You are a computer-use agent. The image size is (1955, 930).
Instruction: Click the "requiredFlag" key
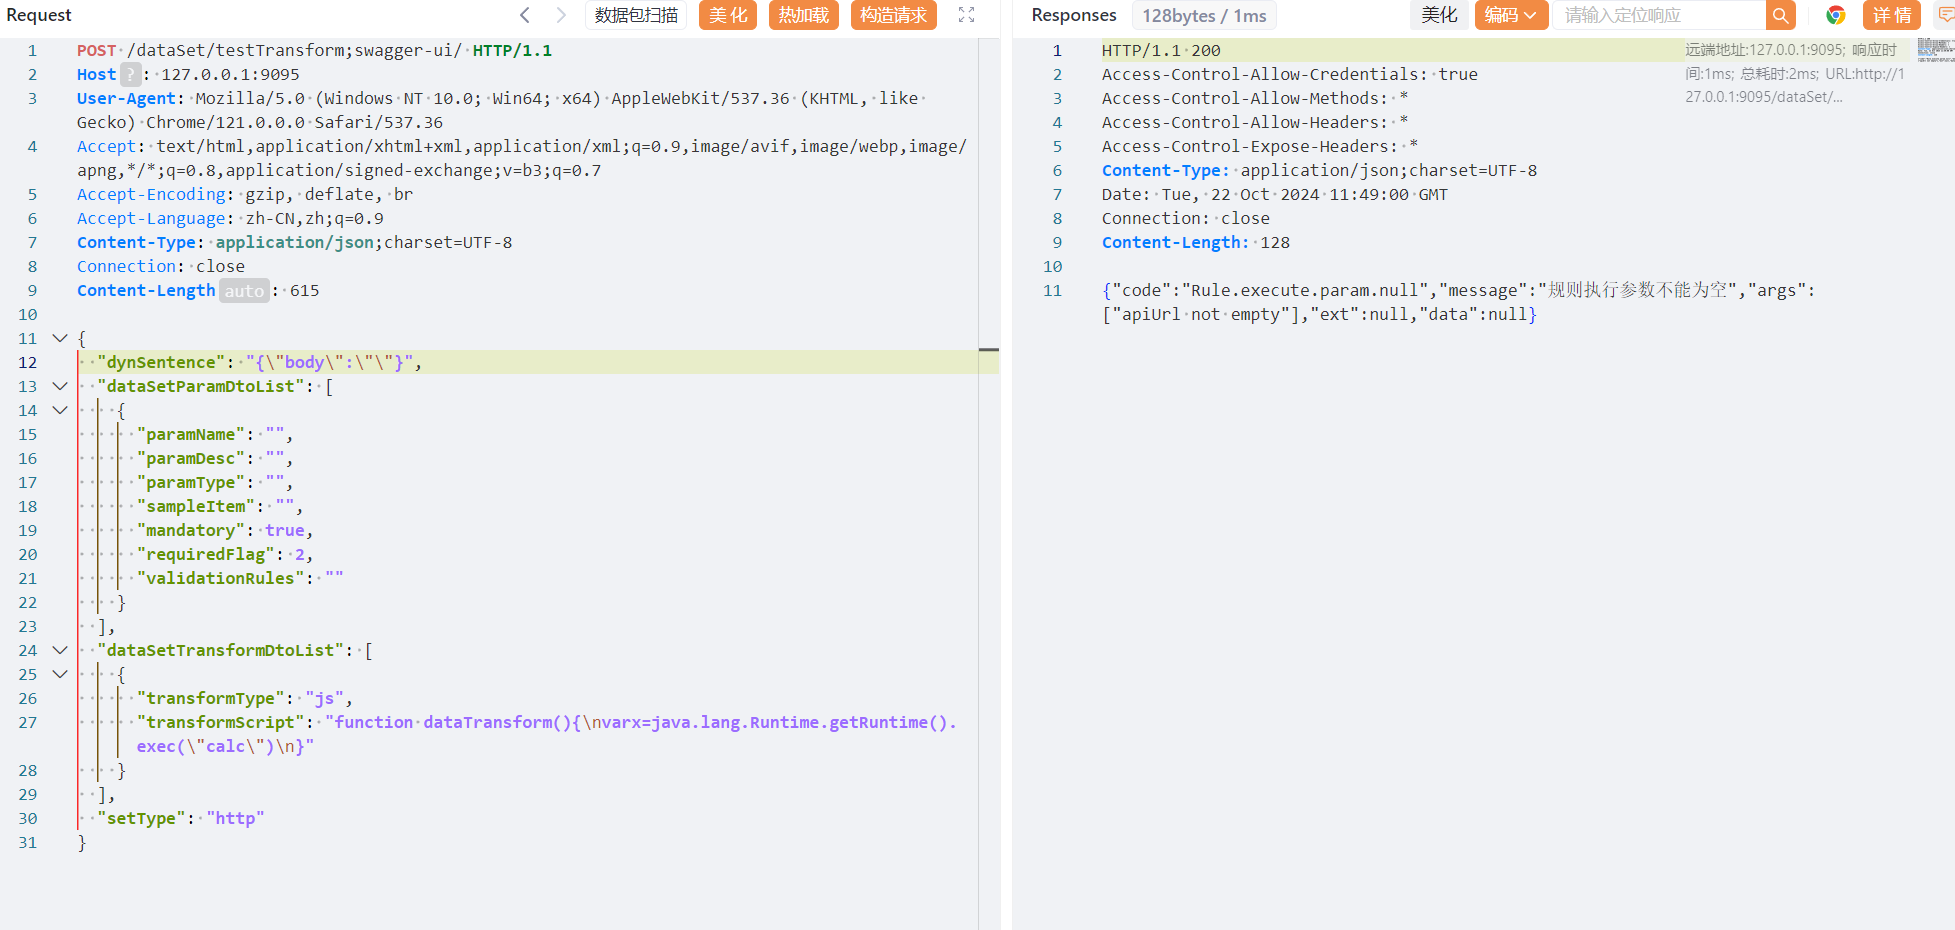click(x=206, y=554)
